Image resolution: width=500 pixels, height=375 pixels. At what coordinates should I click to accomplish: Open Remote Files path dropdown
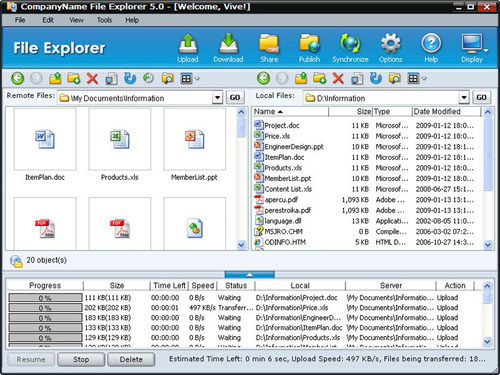click(x=217, y=98)
